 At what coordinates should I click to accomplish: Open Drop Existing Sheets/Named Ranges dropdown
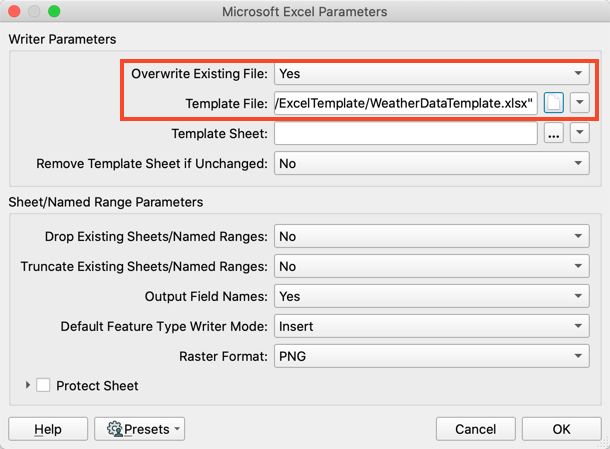[x=430, y=236]
